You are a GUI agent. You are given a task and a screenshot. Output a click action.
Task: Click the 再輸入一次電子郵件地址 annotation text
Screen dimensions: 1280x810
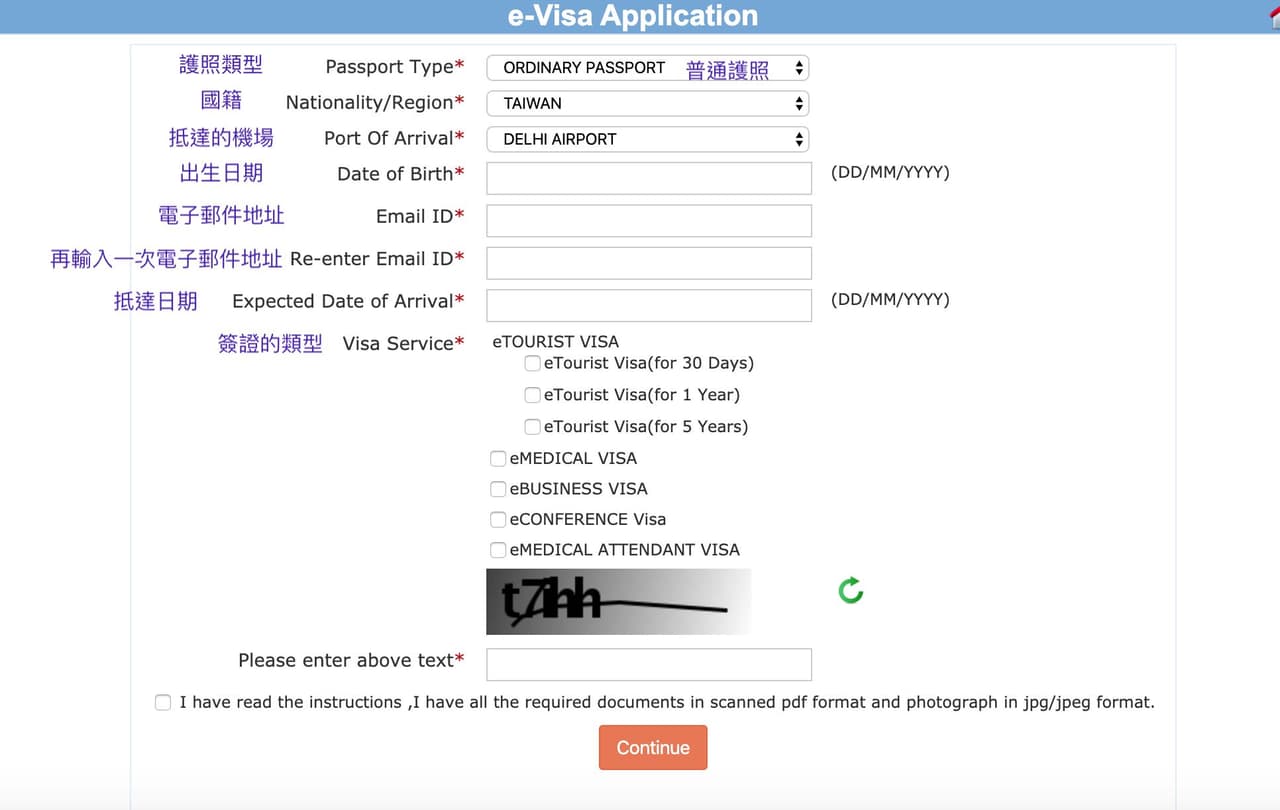point(166,259)
